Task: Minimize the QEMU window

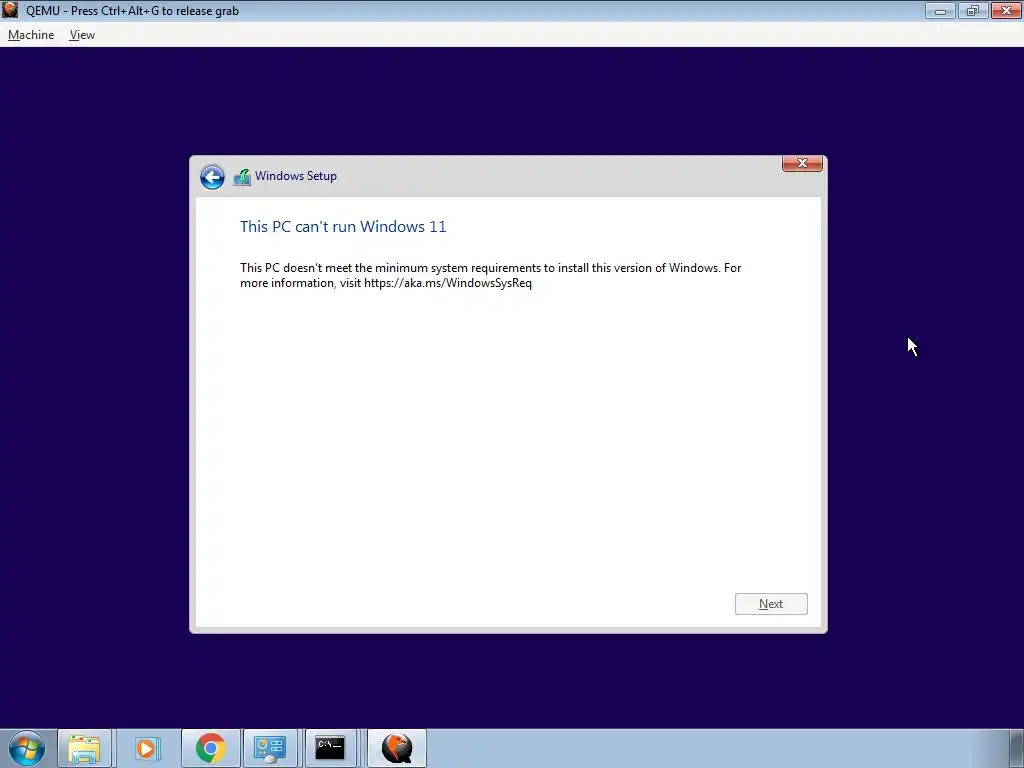Action: click(x=940, y=11)
